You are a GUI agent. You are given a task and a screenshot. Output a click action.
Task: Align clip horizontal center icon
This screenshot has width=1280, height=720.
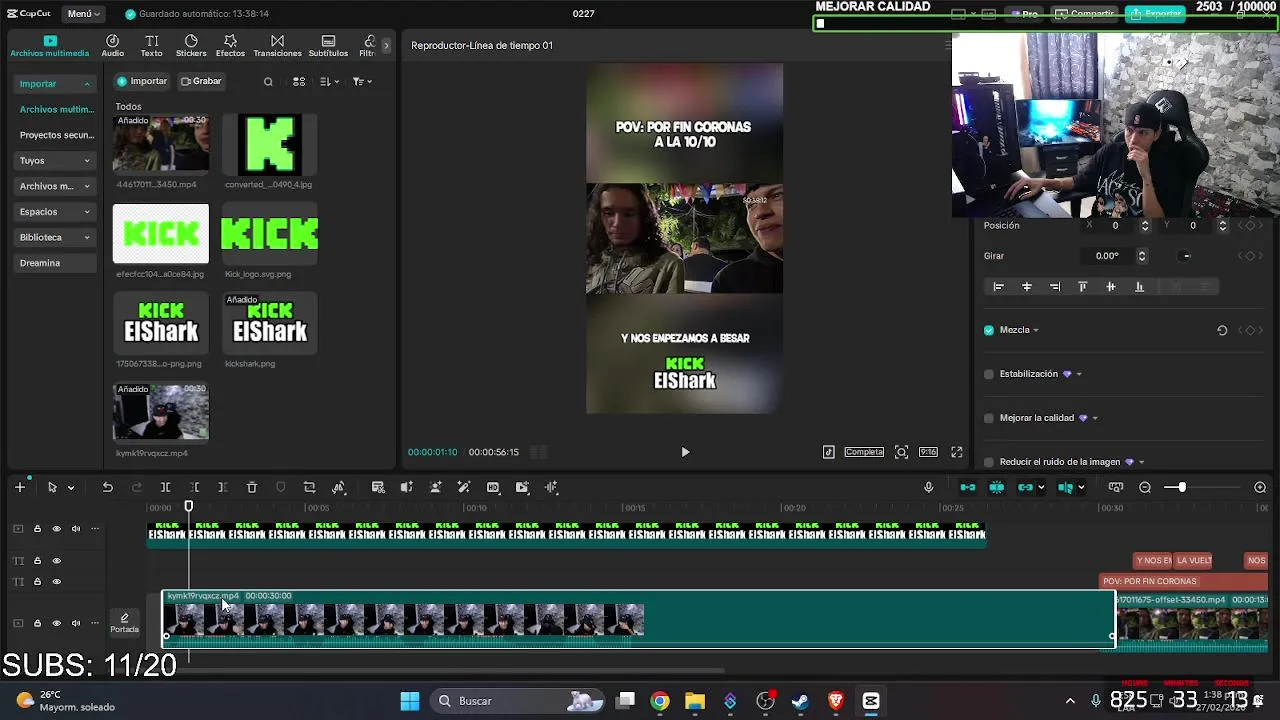pos(1026,287)
